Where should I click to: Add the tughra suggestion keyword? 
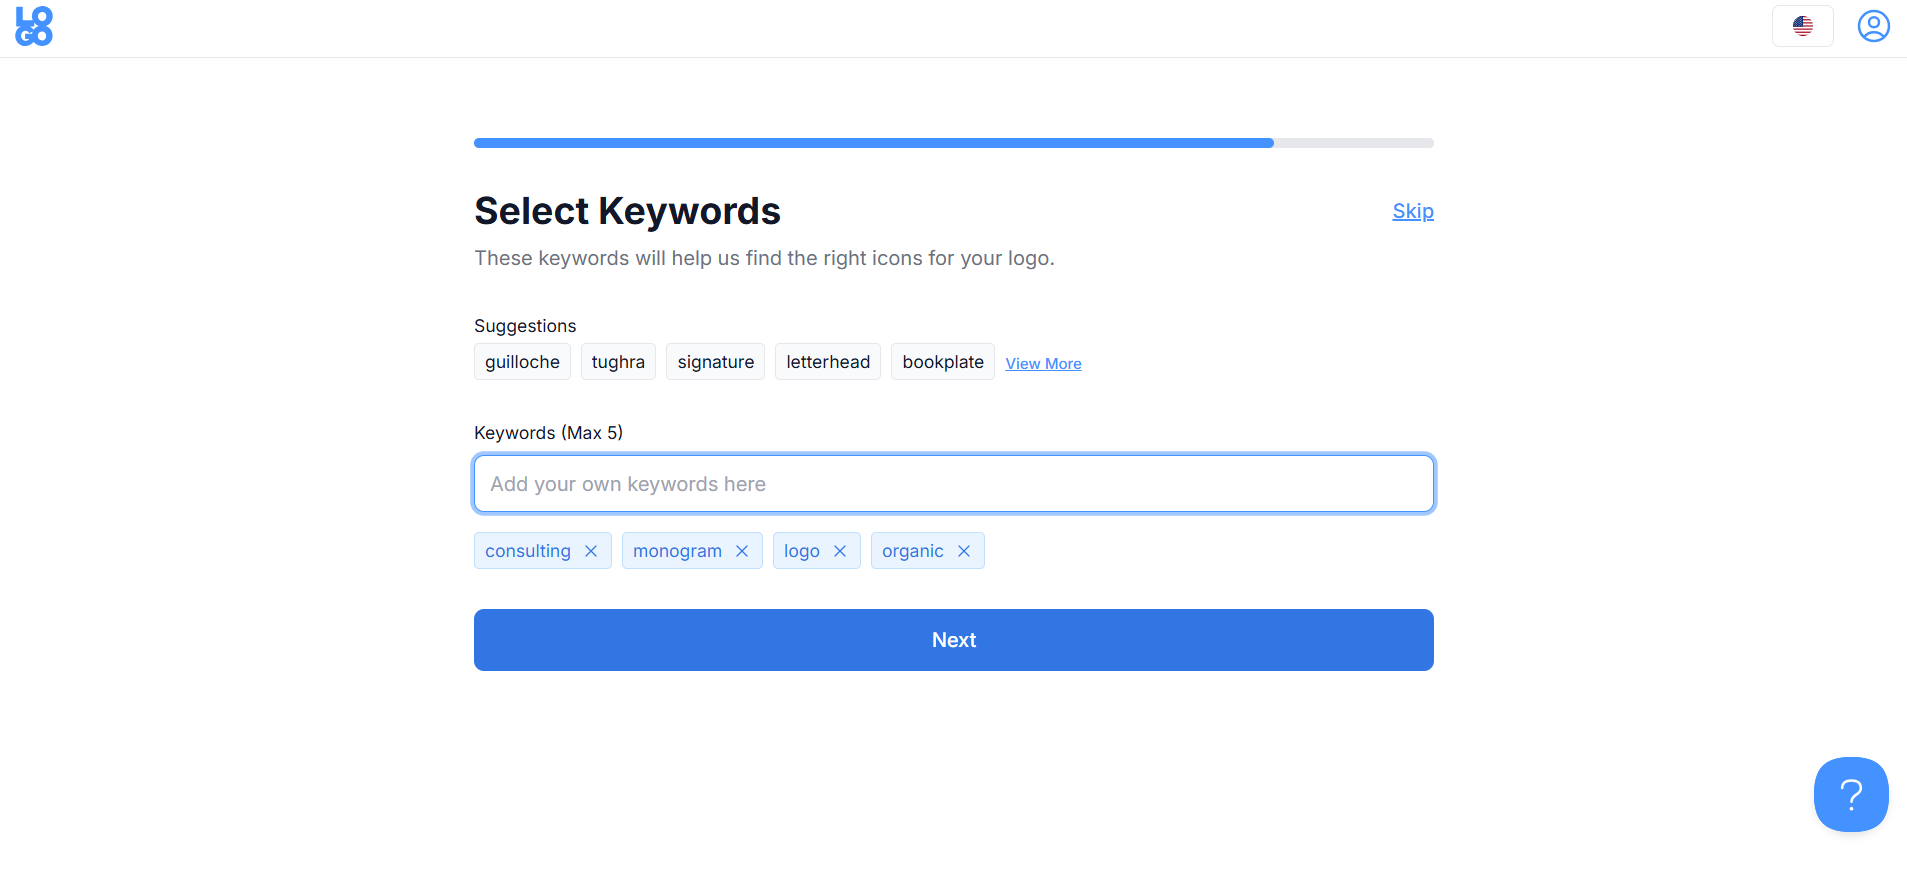(x=618, y=362)
